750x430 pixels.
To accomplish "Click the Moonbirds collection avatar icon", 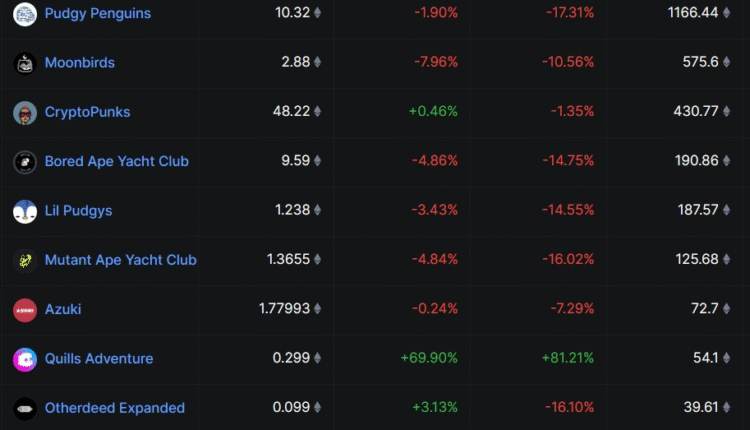I will (x=25, y=63).
